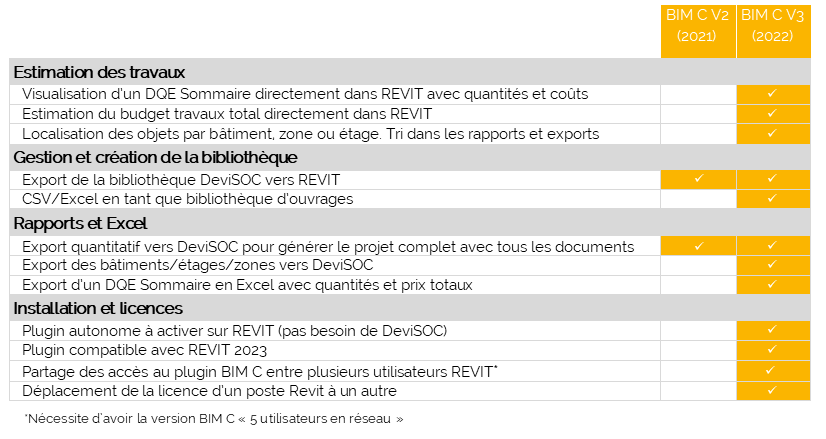Viewport: 826px width, 439px height.
Task: Click the BIM C V2 (2021) column header
Action: coord(698,26)
